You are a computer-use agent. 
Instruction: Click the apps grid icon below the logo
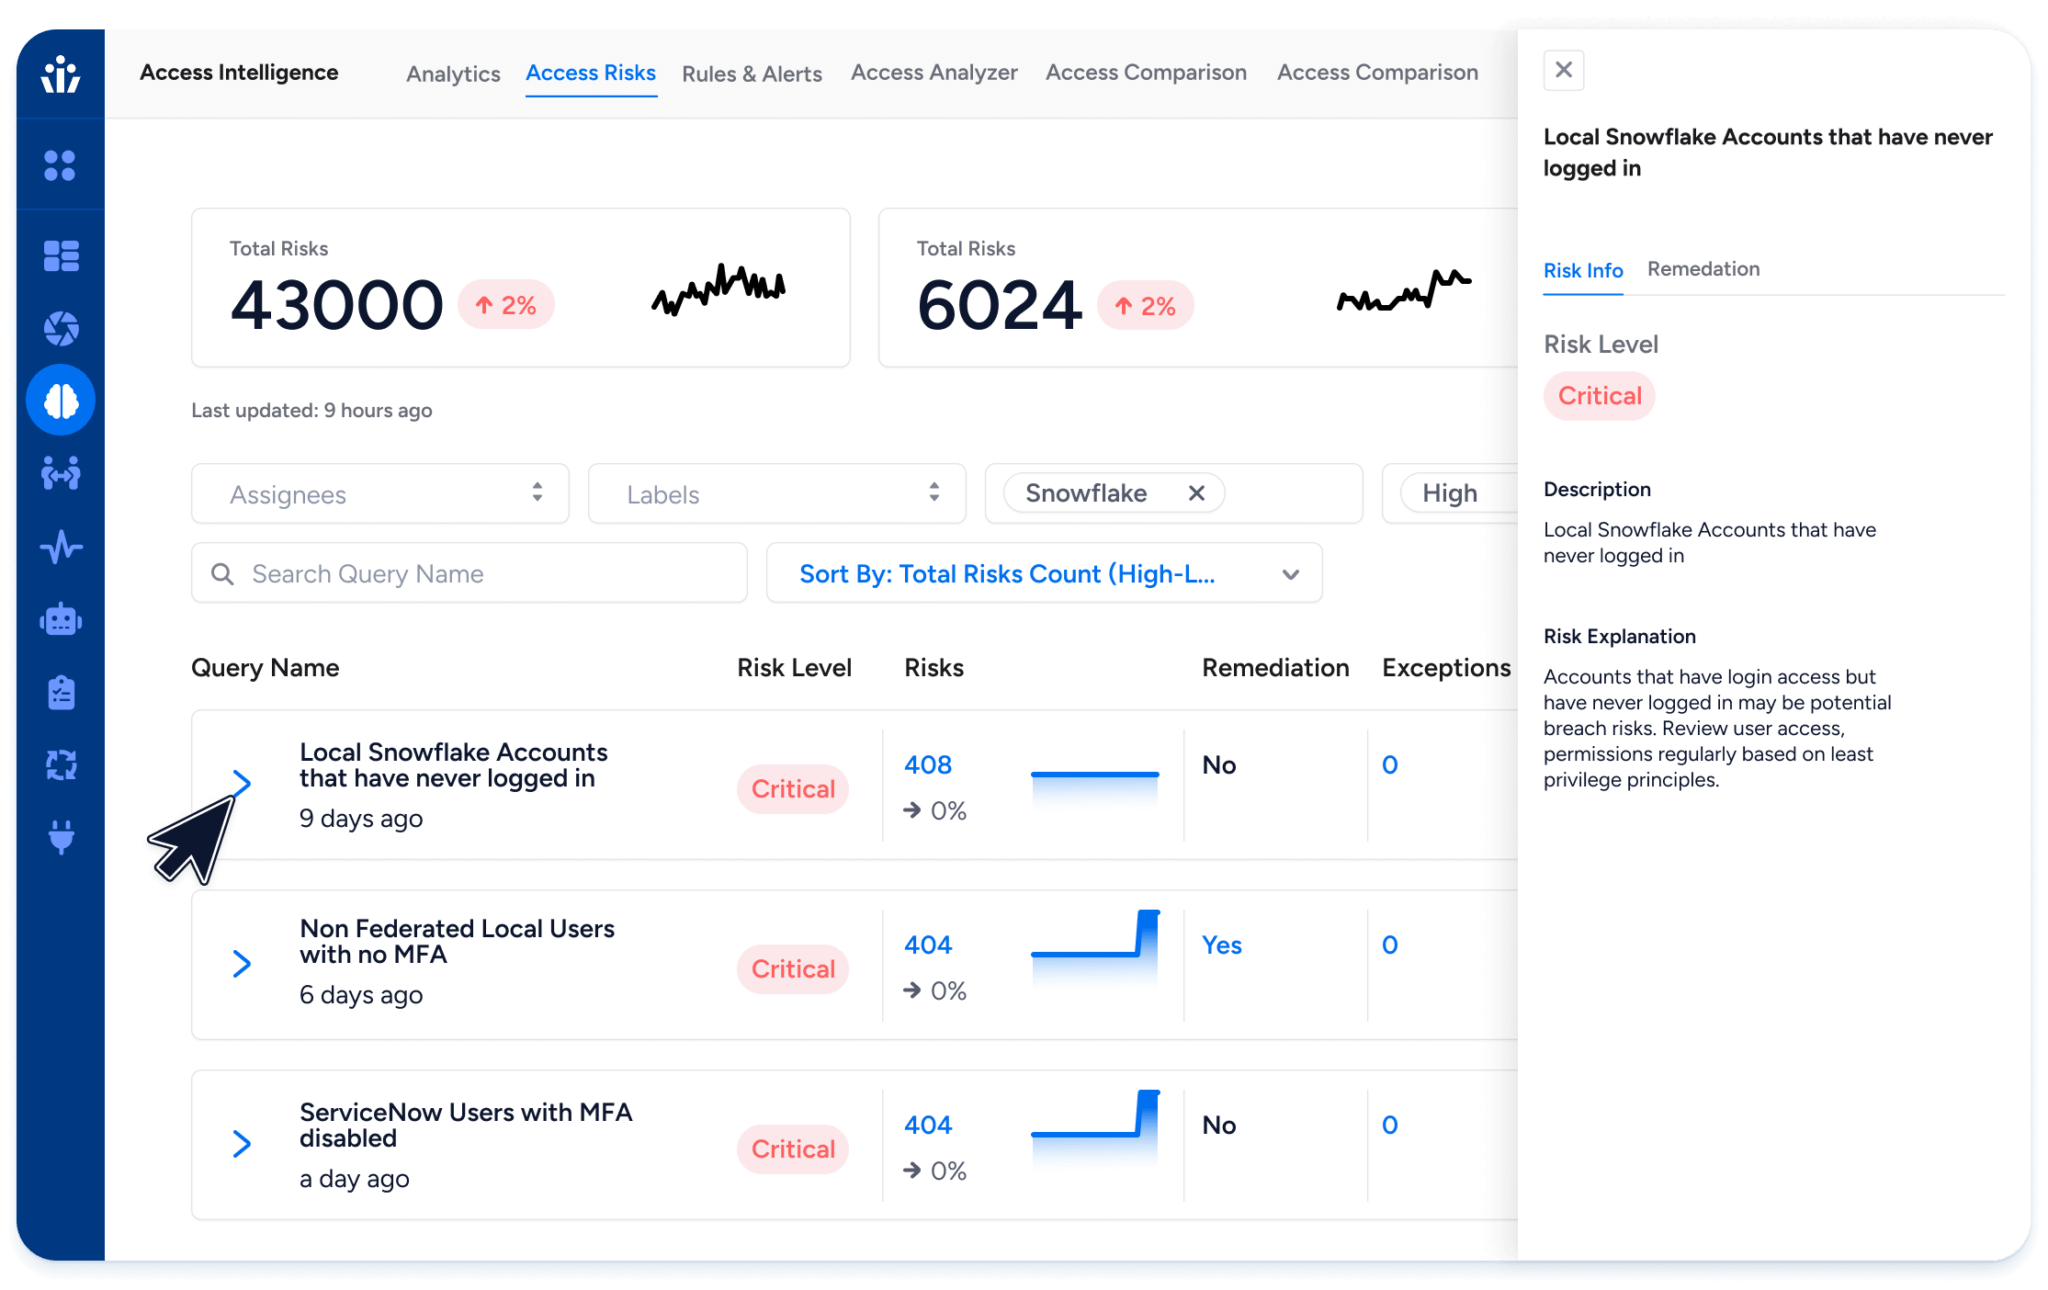(60, 165)
